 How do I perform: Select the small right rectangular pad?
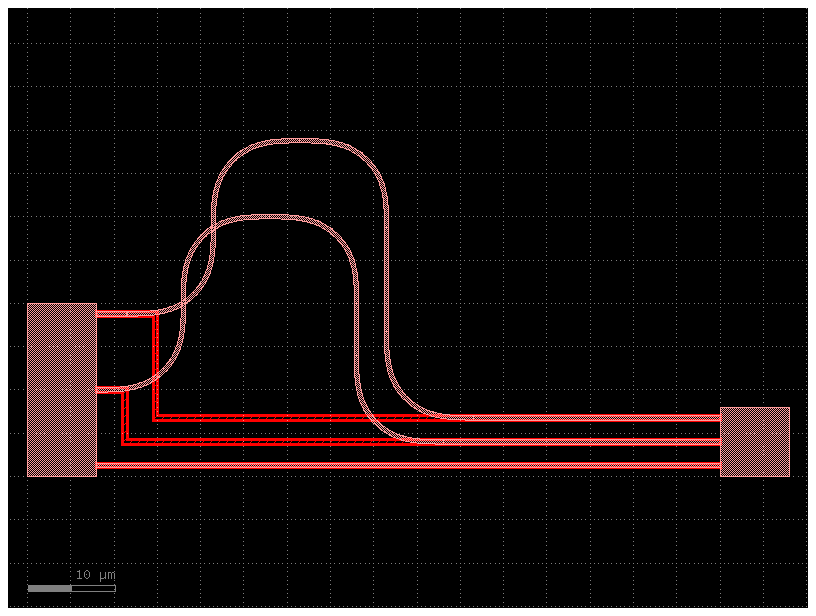click(x=756, y=442)
